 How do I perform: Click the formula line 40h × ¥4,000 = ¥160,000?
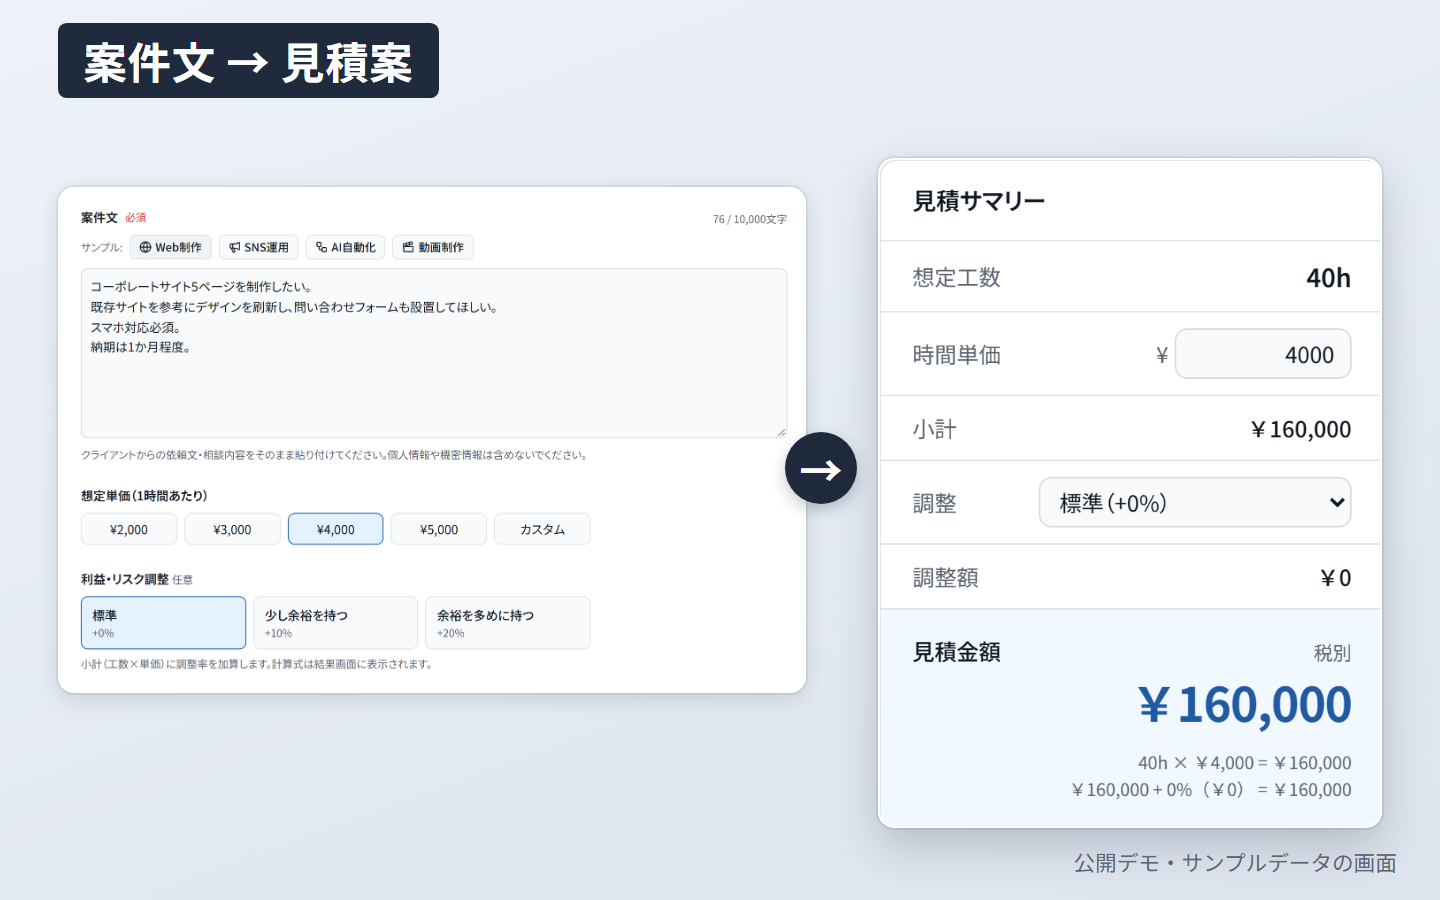pyautogui.click(x=1244, y=763)
